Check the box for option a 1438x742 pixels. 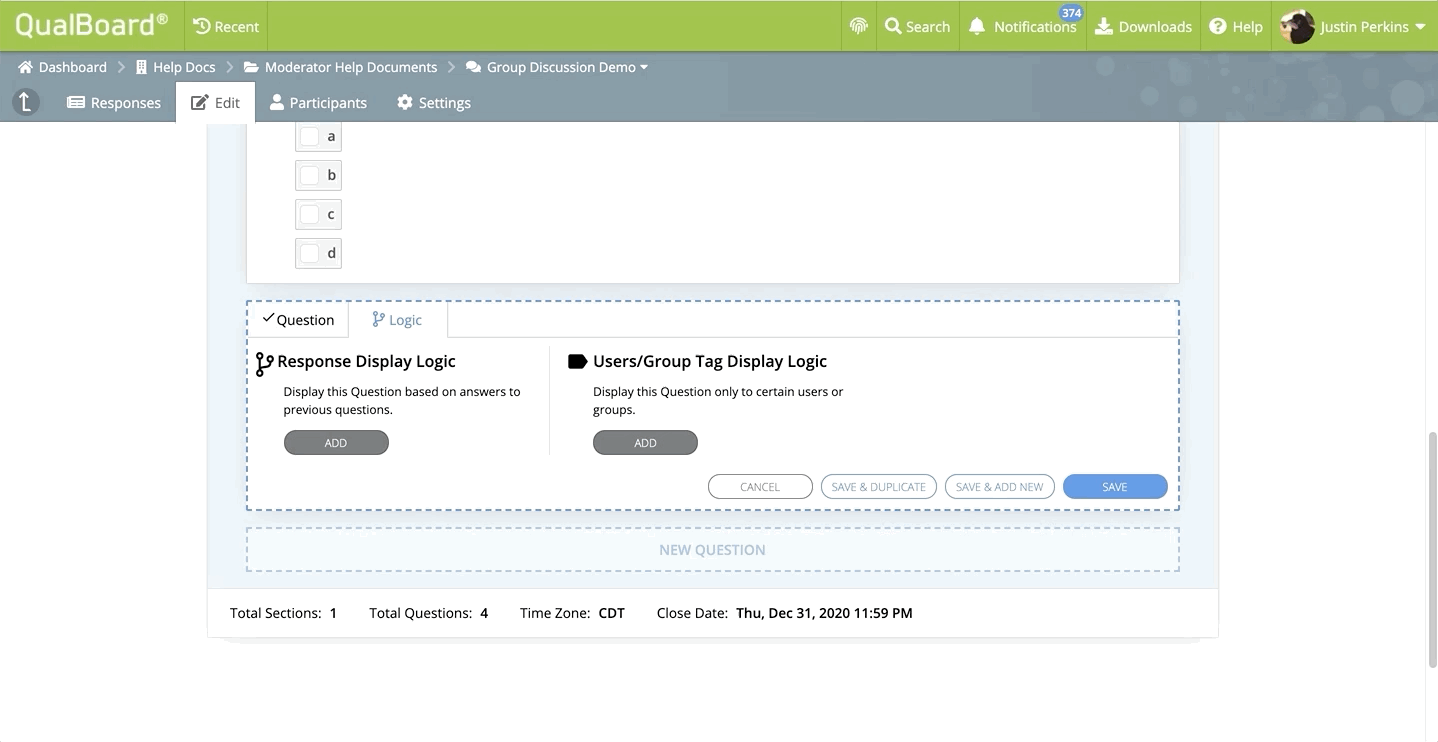click(310, 136)
